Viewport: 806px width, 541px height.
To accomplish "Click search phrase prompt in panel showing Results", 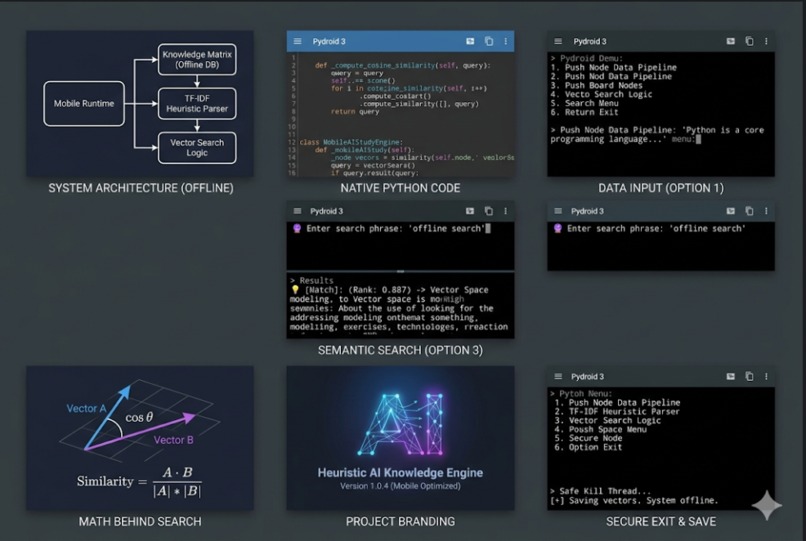I will 392,228.
